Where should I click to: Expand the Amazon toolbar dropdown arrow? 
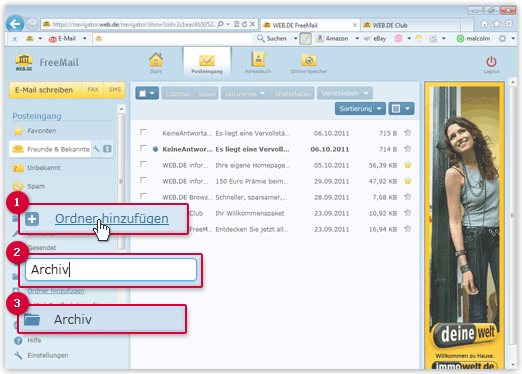click(357, 39)
